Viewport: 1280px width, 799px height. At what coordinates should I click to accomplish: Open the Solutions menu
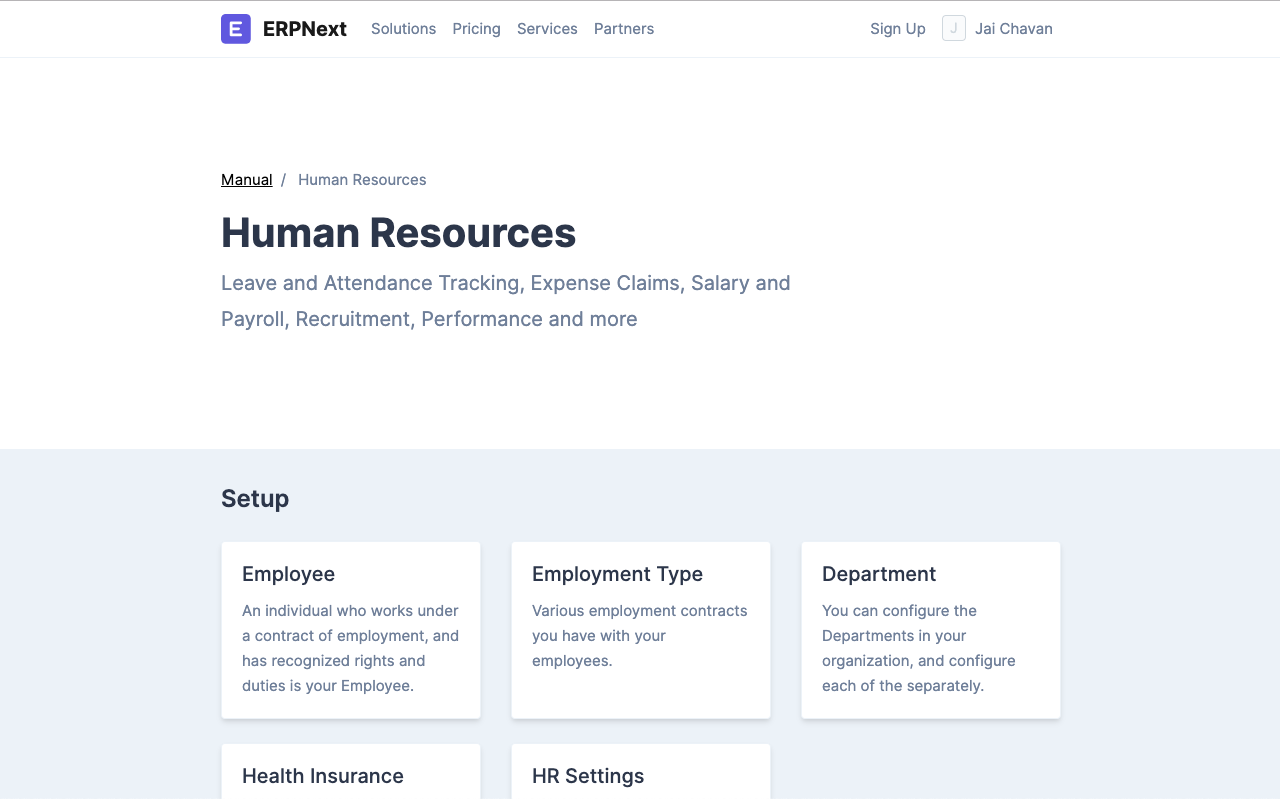tap(403, 29)
